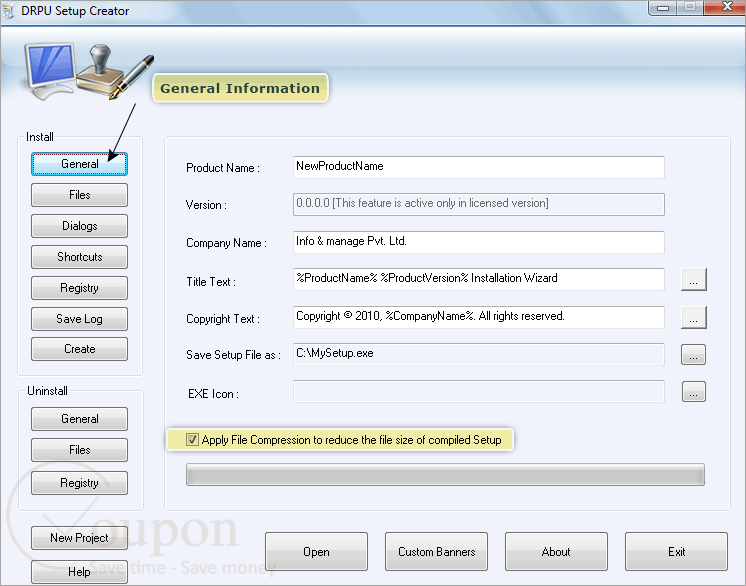Click the Copyright Text field

pyautogui.click(x=479, y=317)
